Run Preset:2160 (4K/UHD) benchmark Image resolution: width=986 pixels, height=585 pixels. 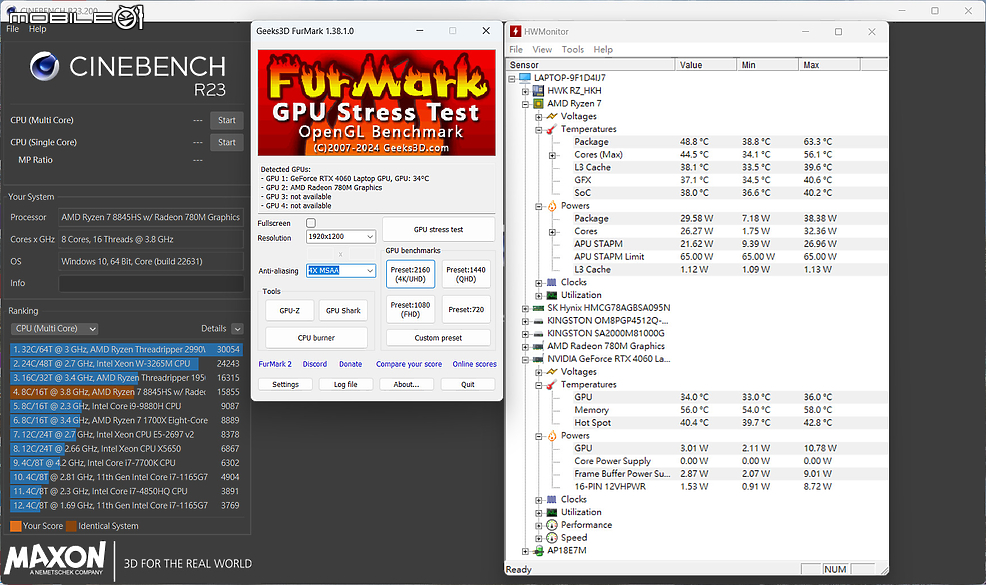click(x=410, y=274)
